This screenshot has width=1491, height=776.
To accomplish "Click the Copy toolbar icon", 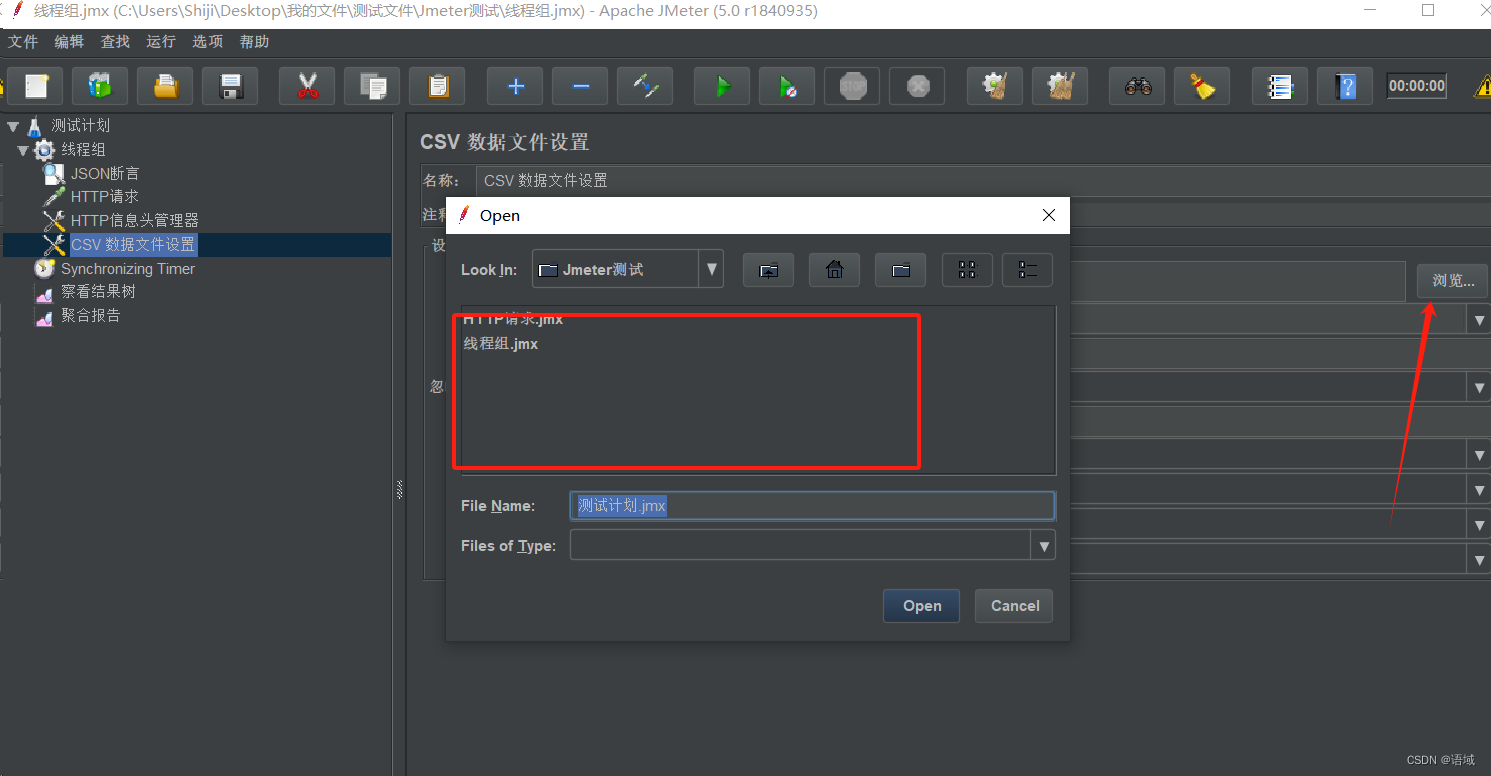I will [372, 86].
